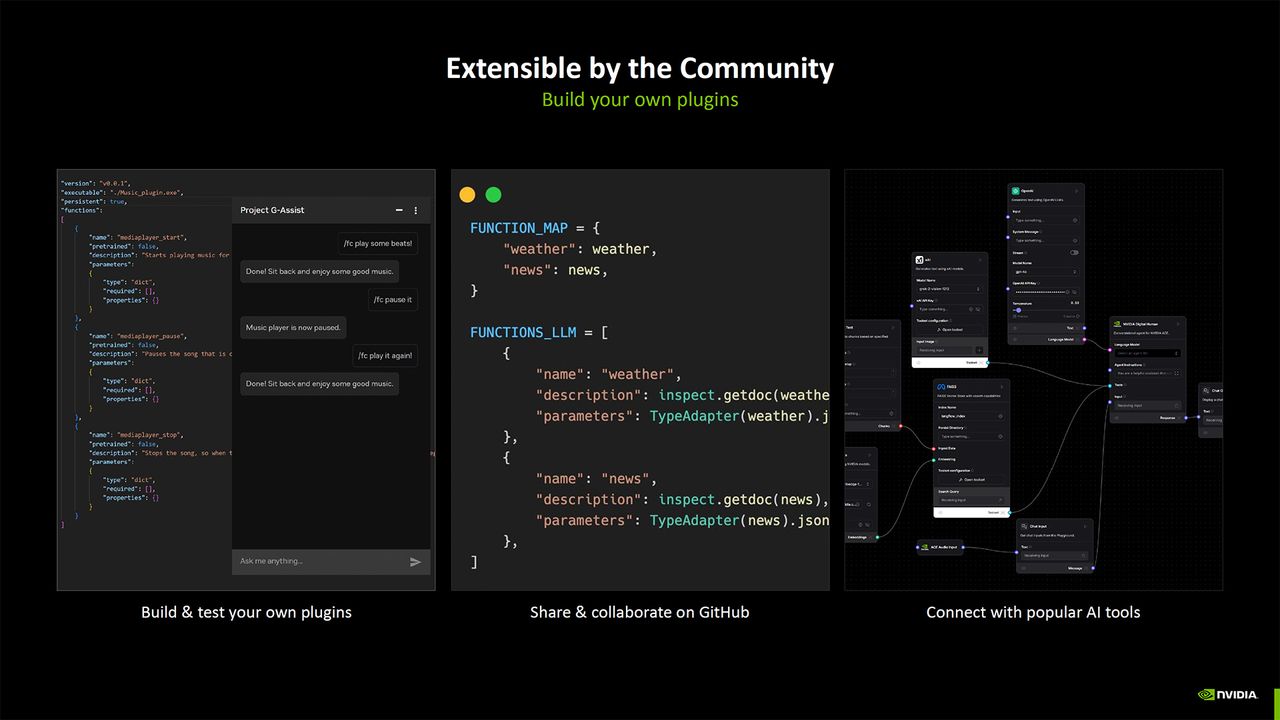Click the 'mediaplayer_stop' name in JSON code
The height and width of the screenshot is (720, 1280).
[x=149, y=434]
